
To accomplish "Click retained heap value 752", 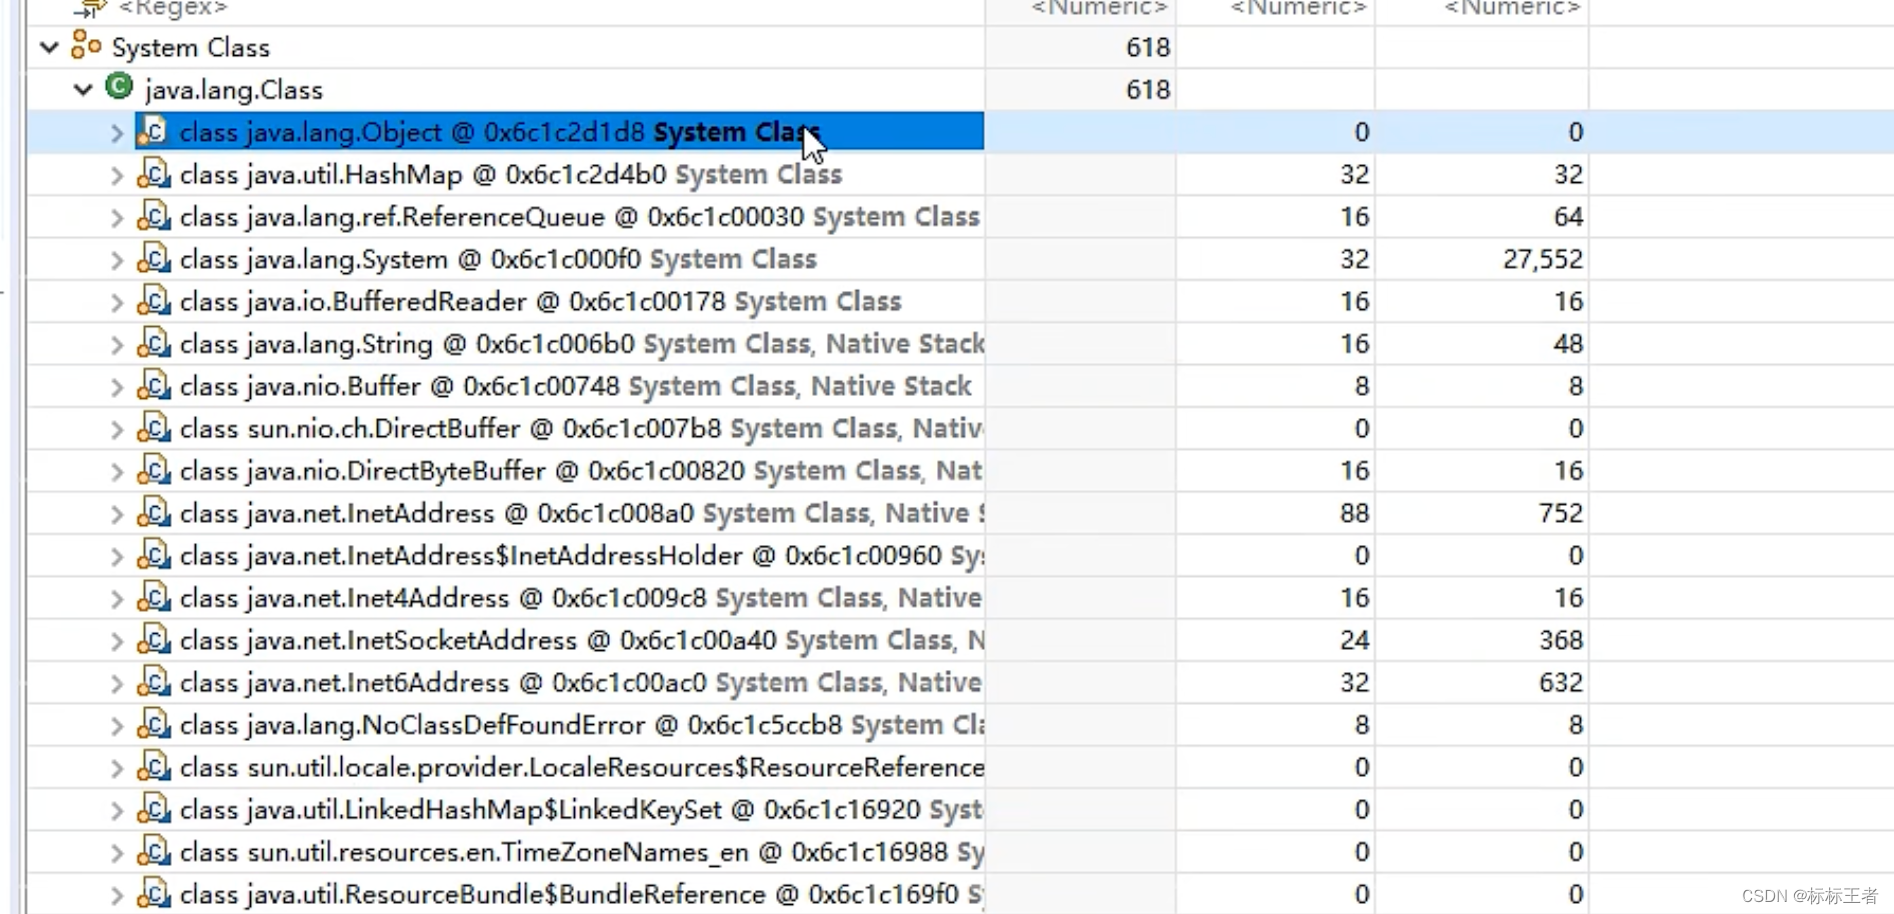I will 1560,514.
